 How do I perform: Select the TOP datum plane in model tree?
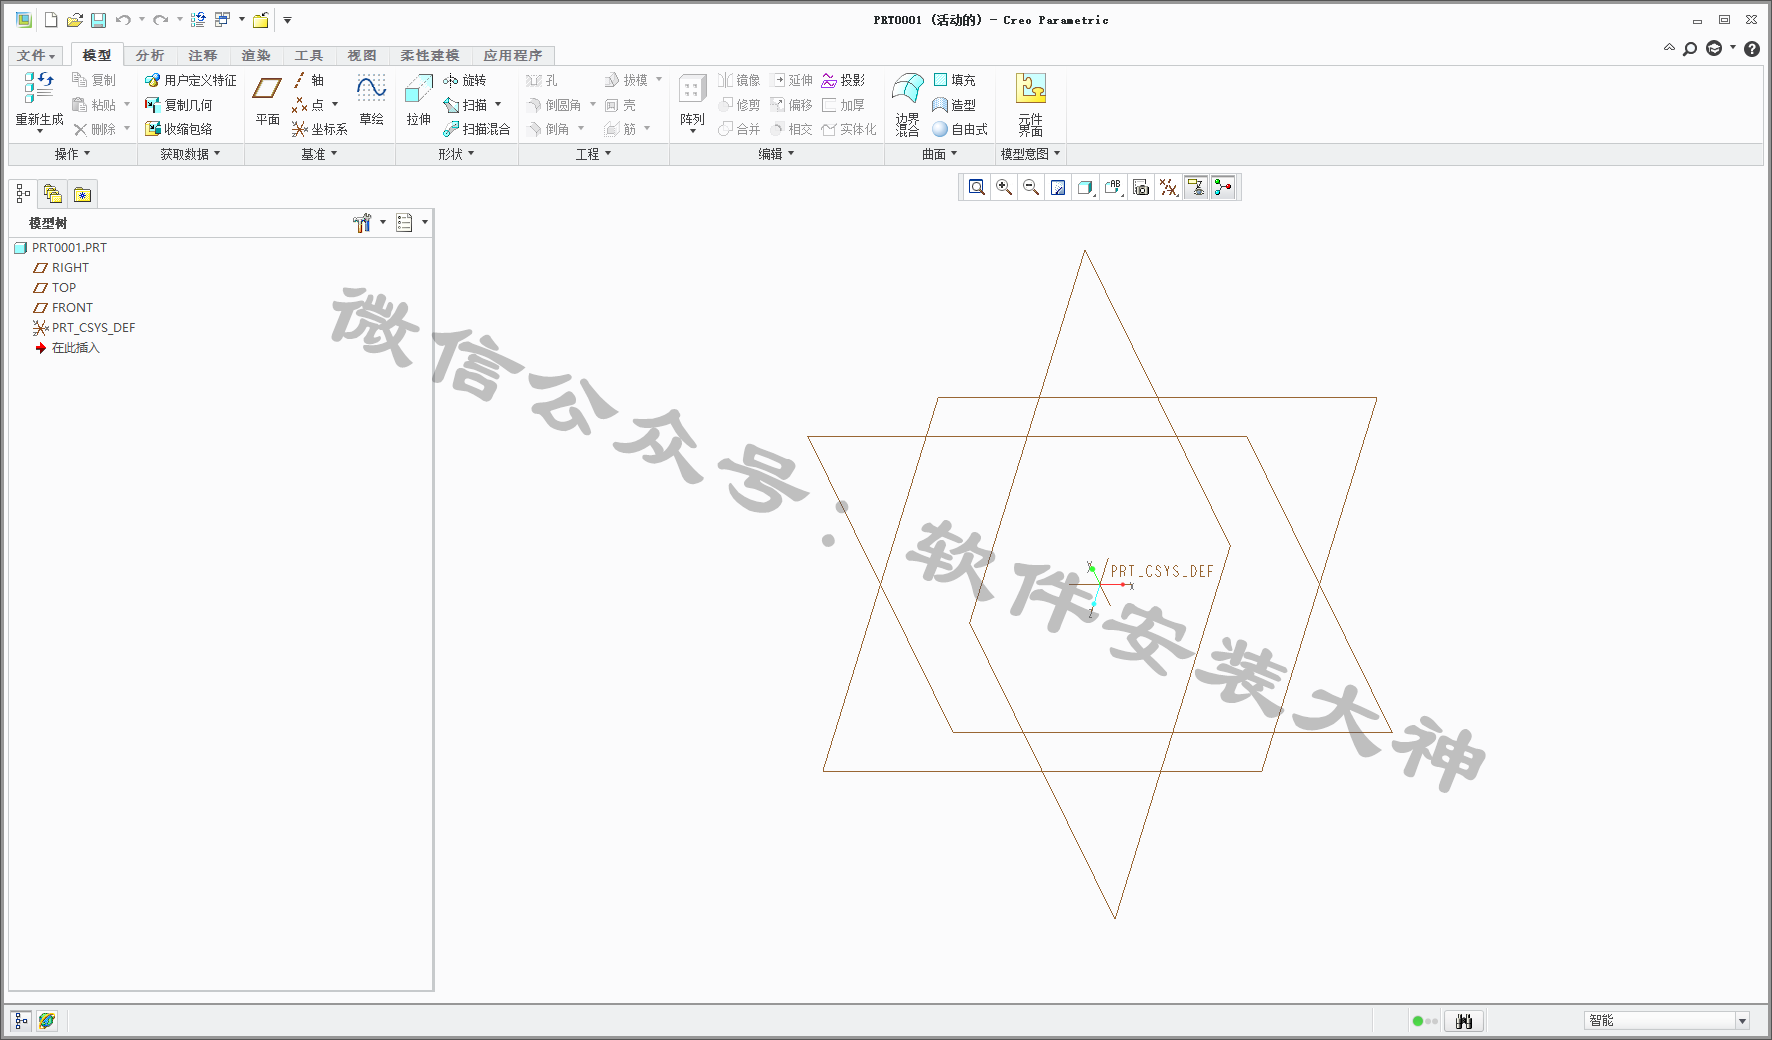point(55,288)
